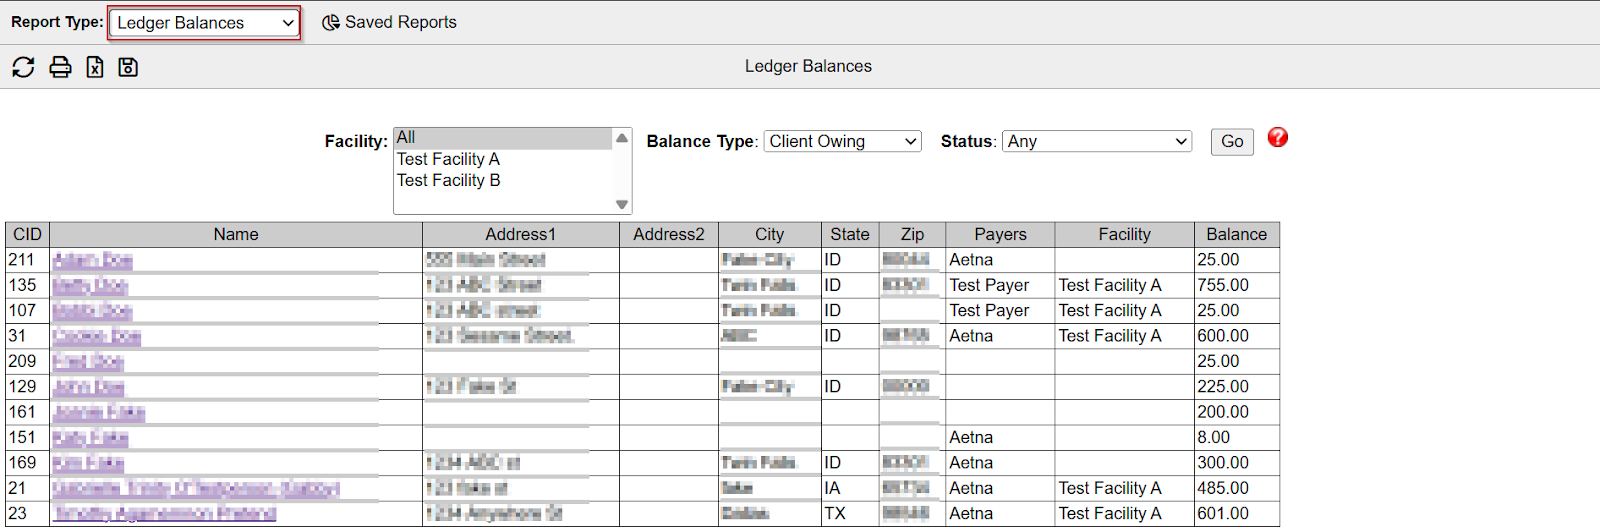
Task: Open client name link for CID 135
Action: (x=90, y=285)
